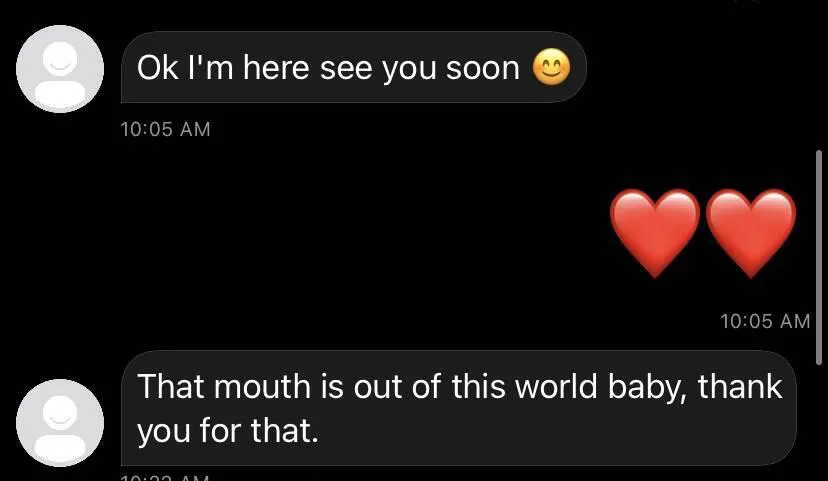This screenshot has height=481, width=828.
Task: Click the text "you for that."
Action: pyautogui.click(x=228, y=431)
